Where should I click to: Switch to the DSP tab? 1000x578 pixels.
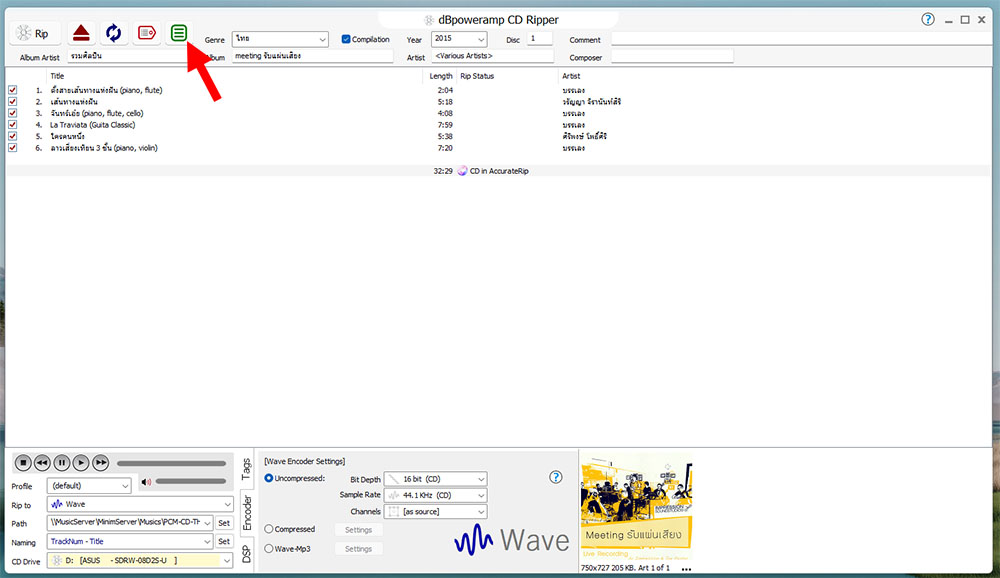[246, 554]
